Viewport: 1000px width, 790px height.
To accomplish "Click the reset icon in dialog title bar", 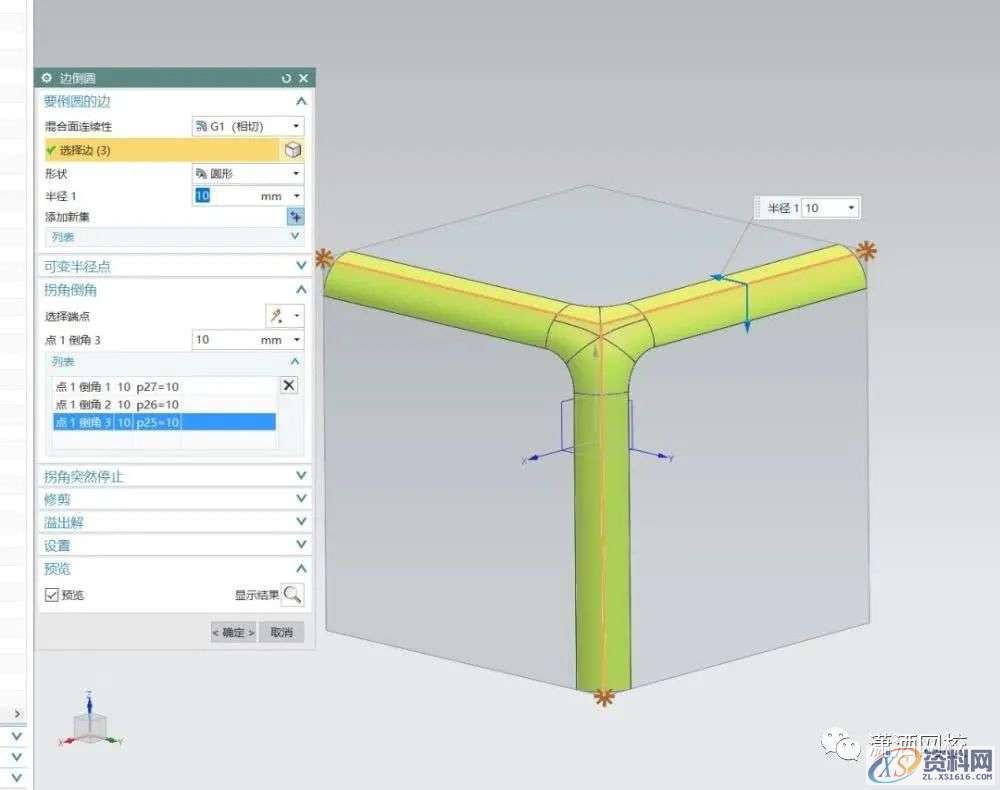I will [286, 78].
